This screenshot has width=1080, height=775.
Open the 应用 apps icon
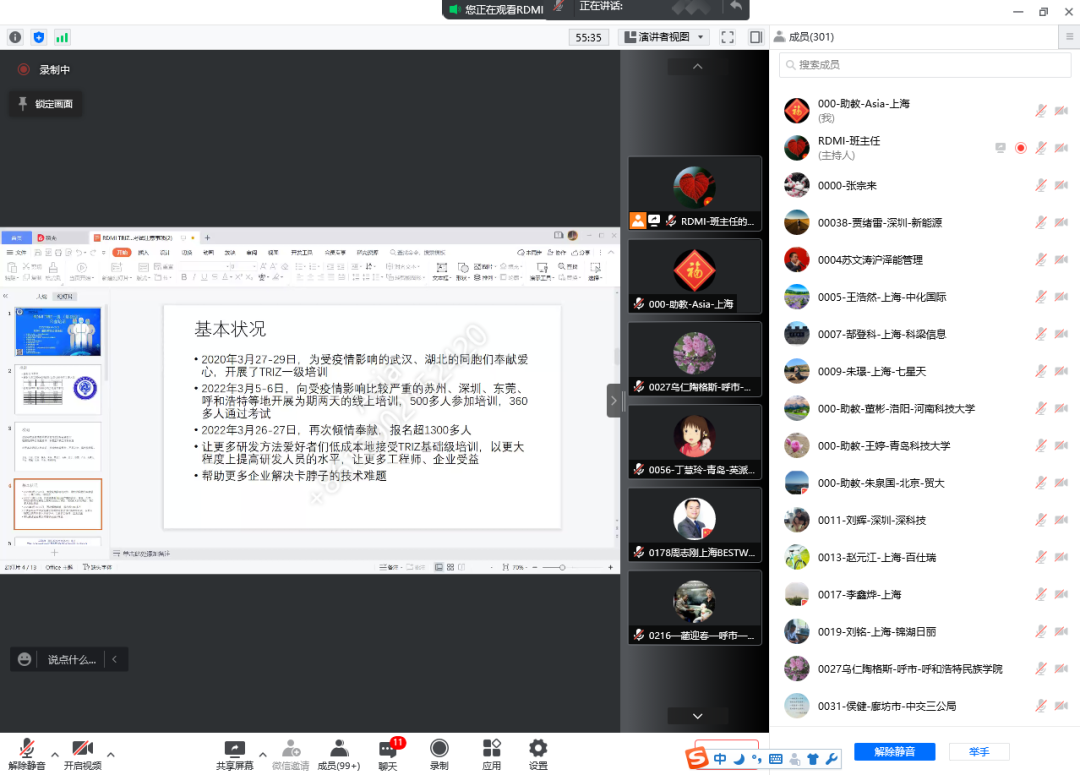(491, 755)
